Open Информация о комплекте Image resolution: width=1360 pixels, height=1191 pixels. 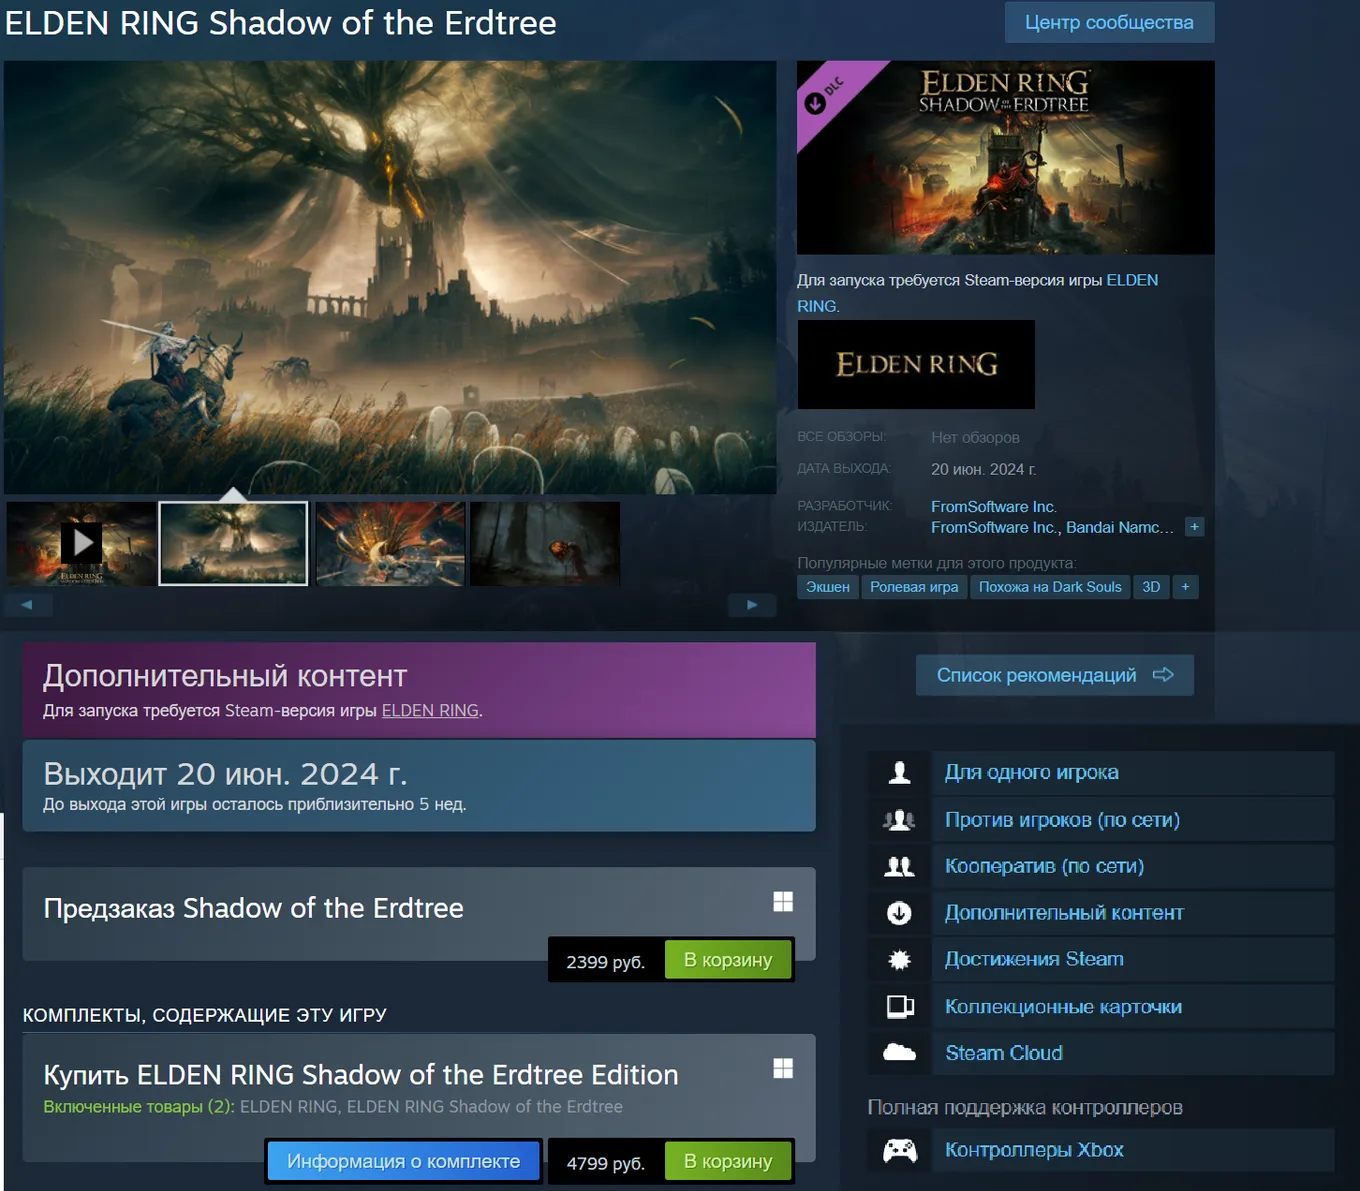403,1161
